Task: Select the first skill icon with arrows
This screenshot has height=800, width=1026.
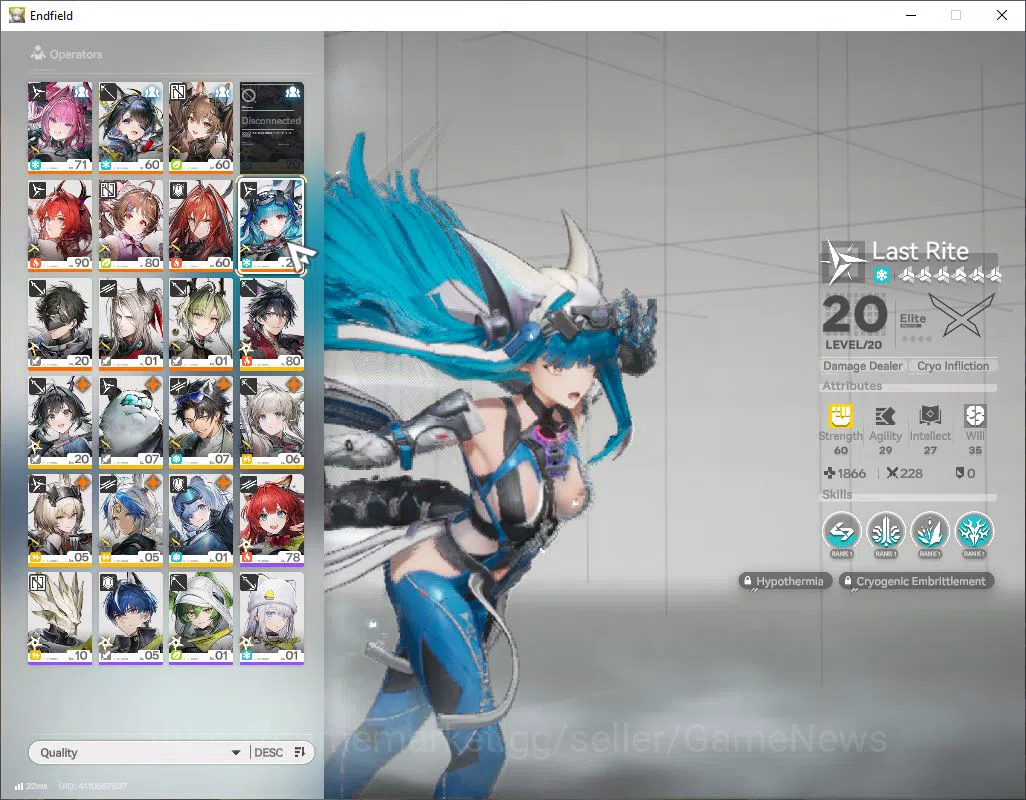Action: (x=841, y=531)
